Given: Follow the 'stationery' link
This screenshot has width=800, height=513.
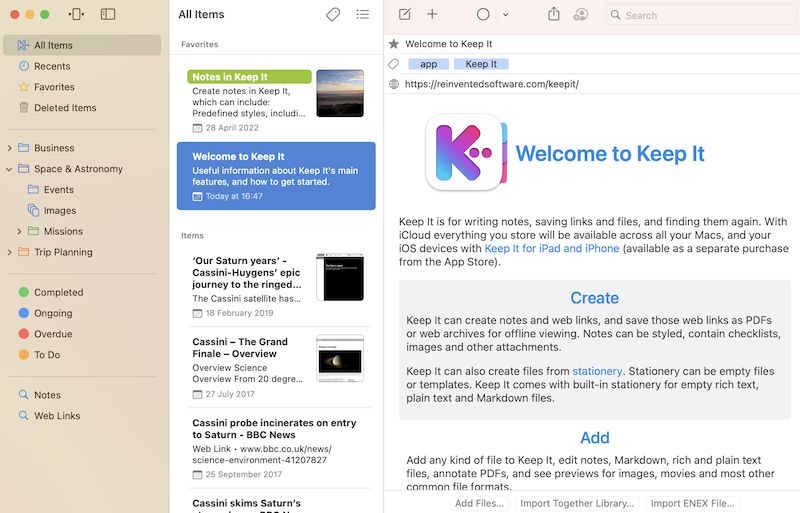Looking at the screenshot, I should coord(597,371).
